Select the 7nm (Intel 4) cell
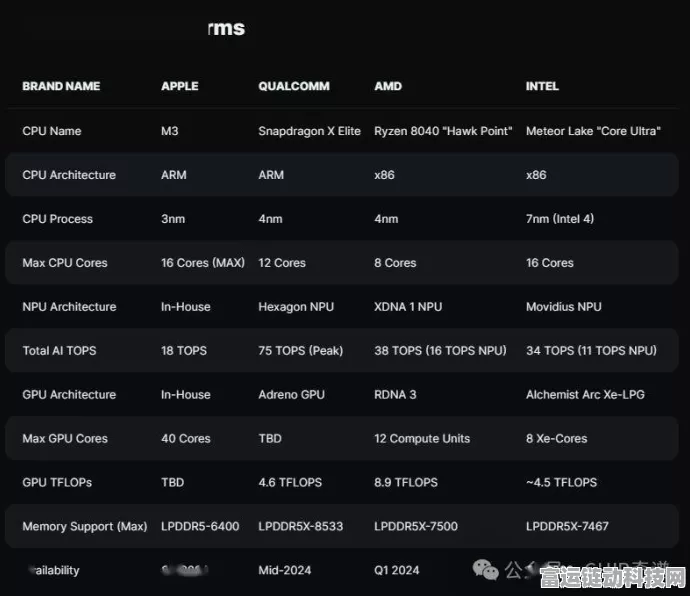This screenshot has height=596, width=690. pos(560,219)
